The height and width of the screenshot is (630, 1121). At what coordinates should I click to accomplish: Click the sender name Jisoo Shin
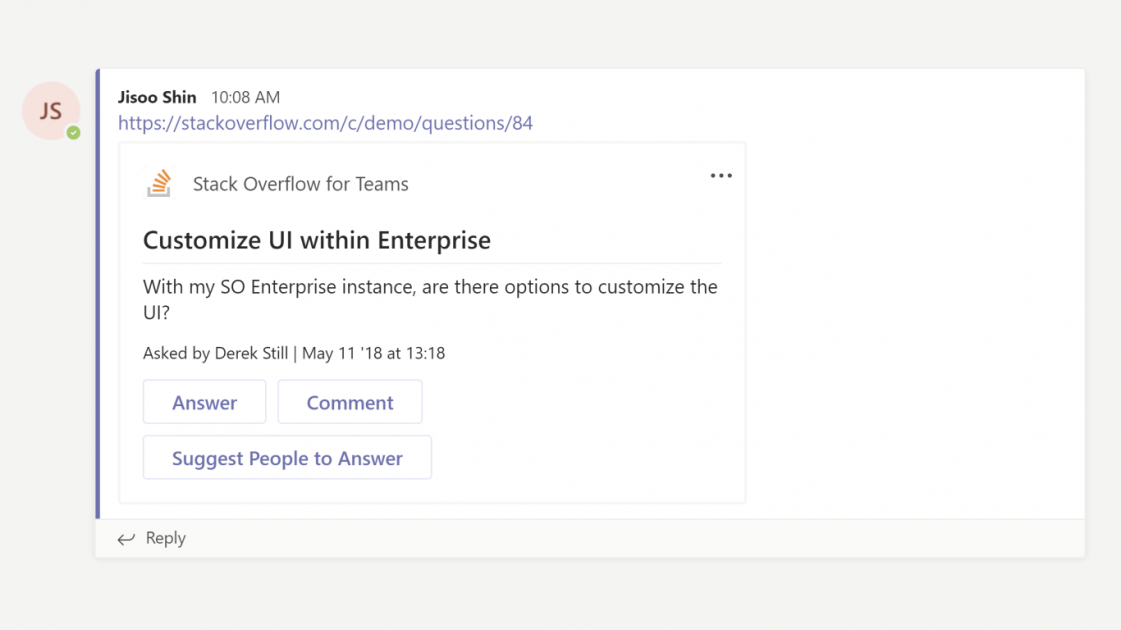tap(157, 97)
